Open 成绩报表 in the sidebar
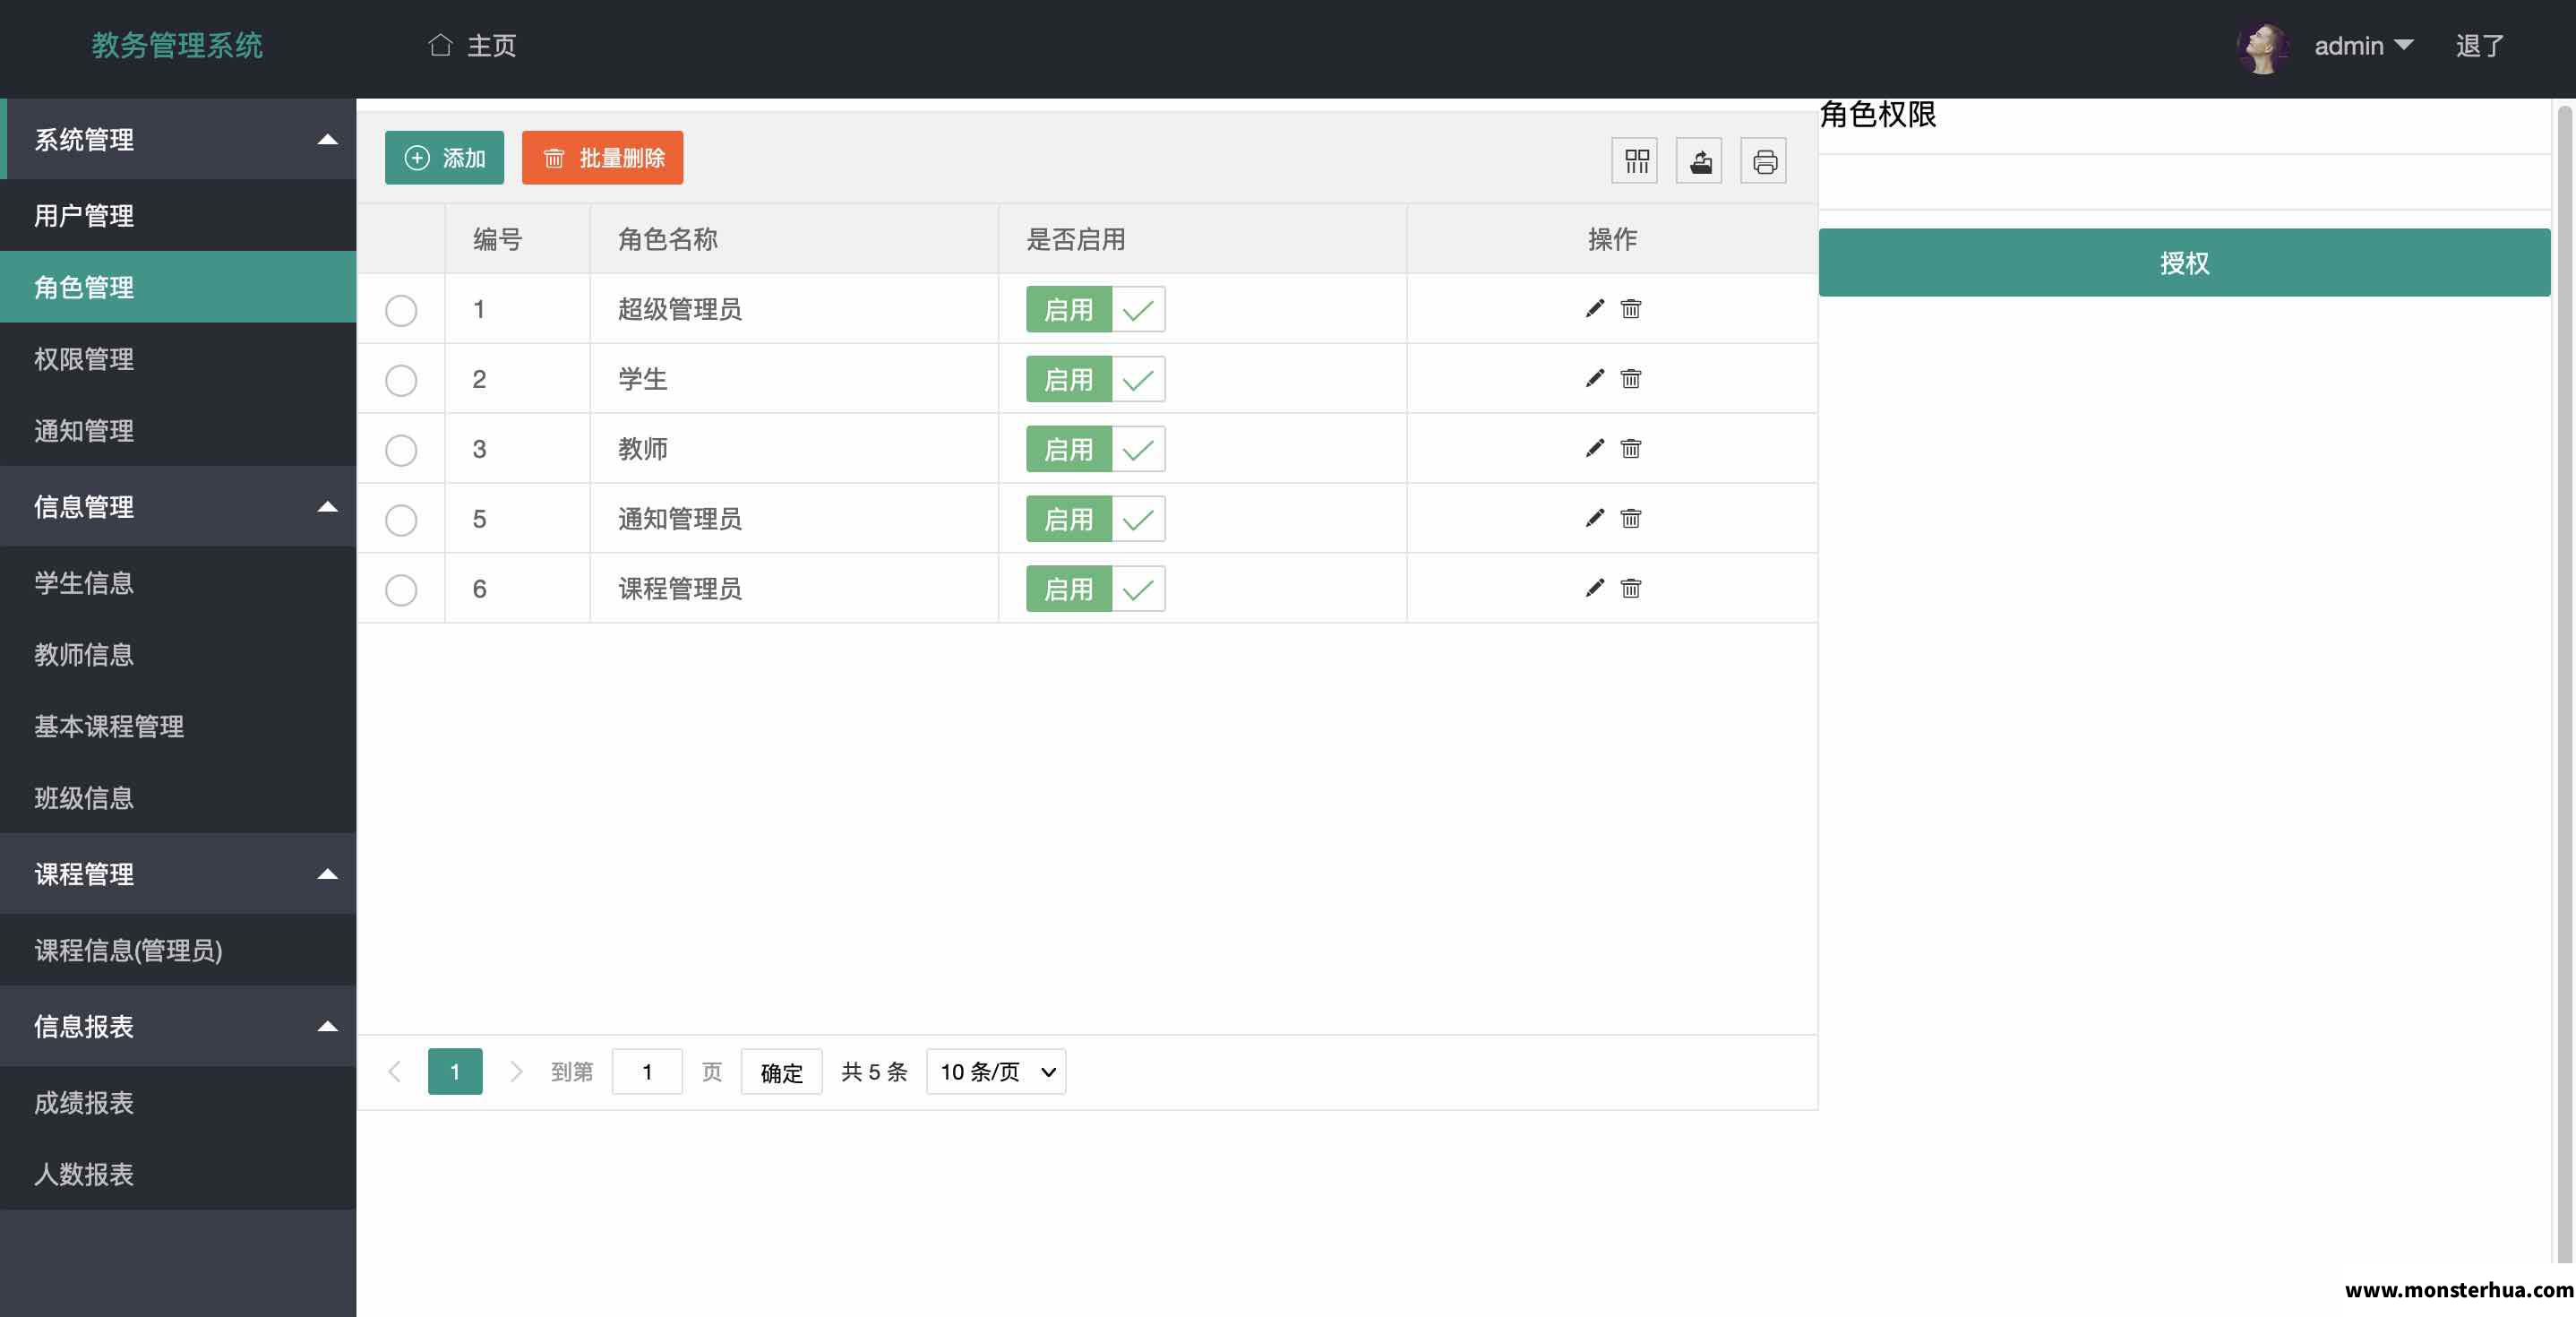 click(178, 1103)
